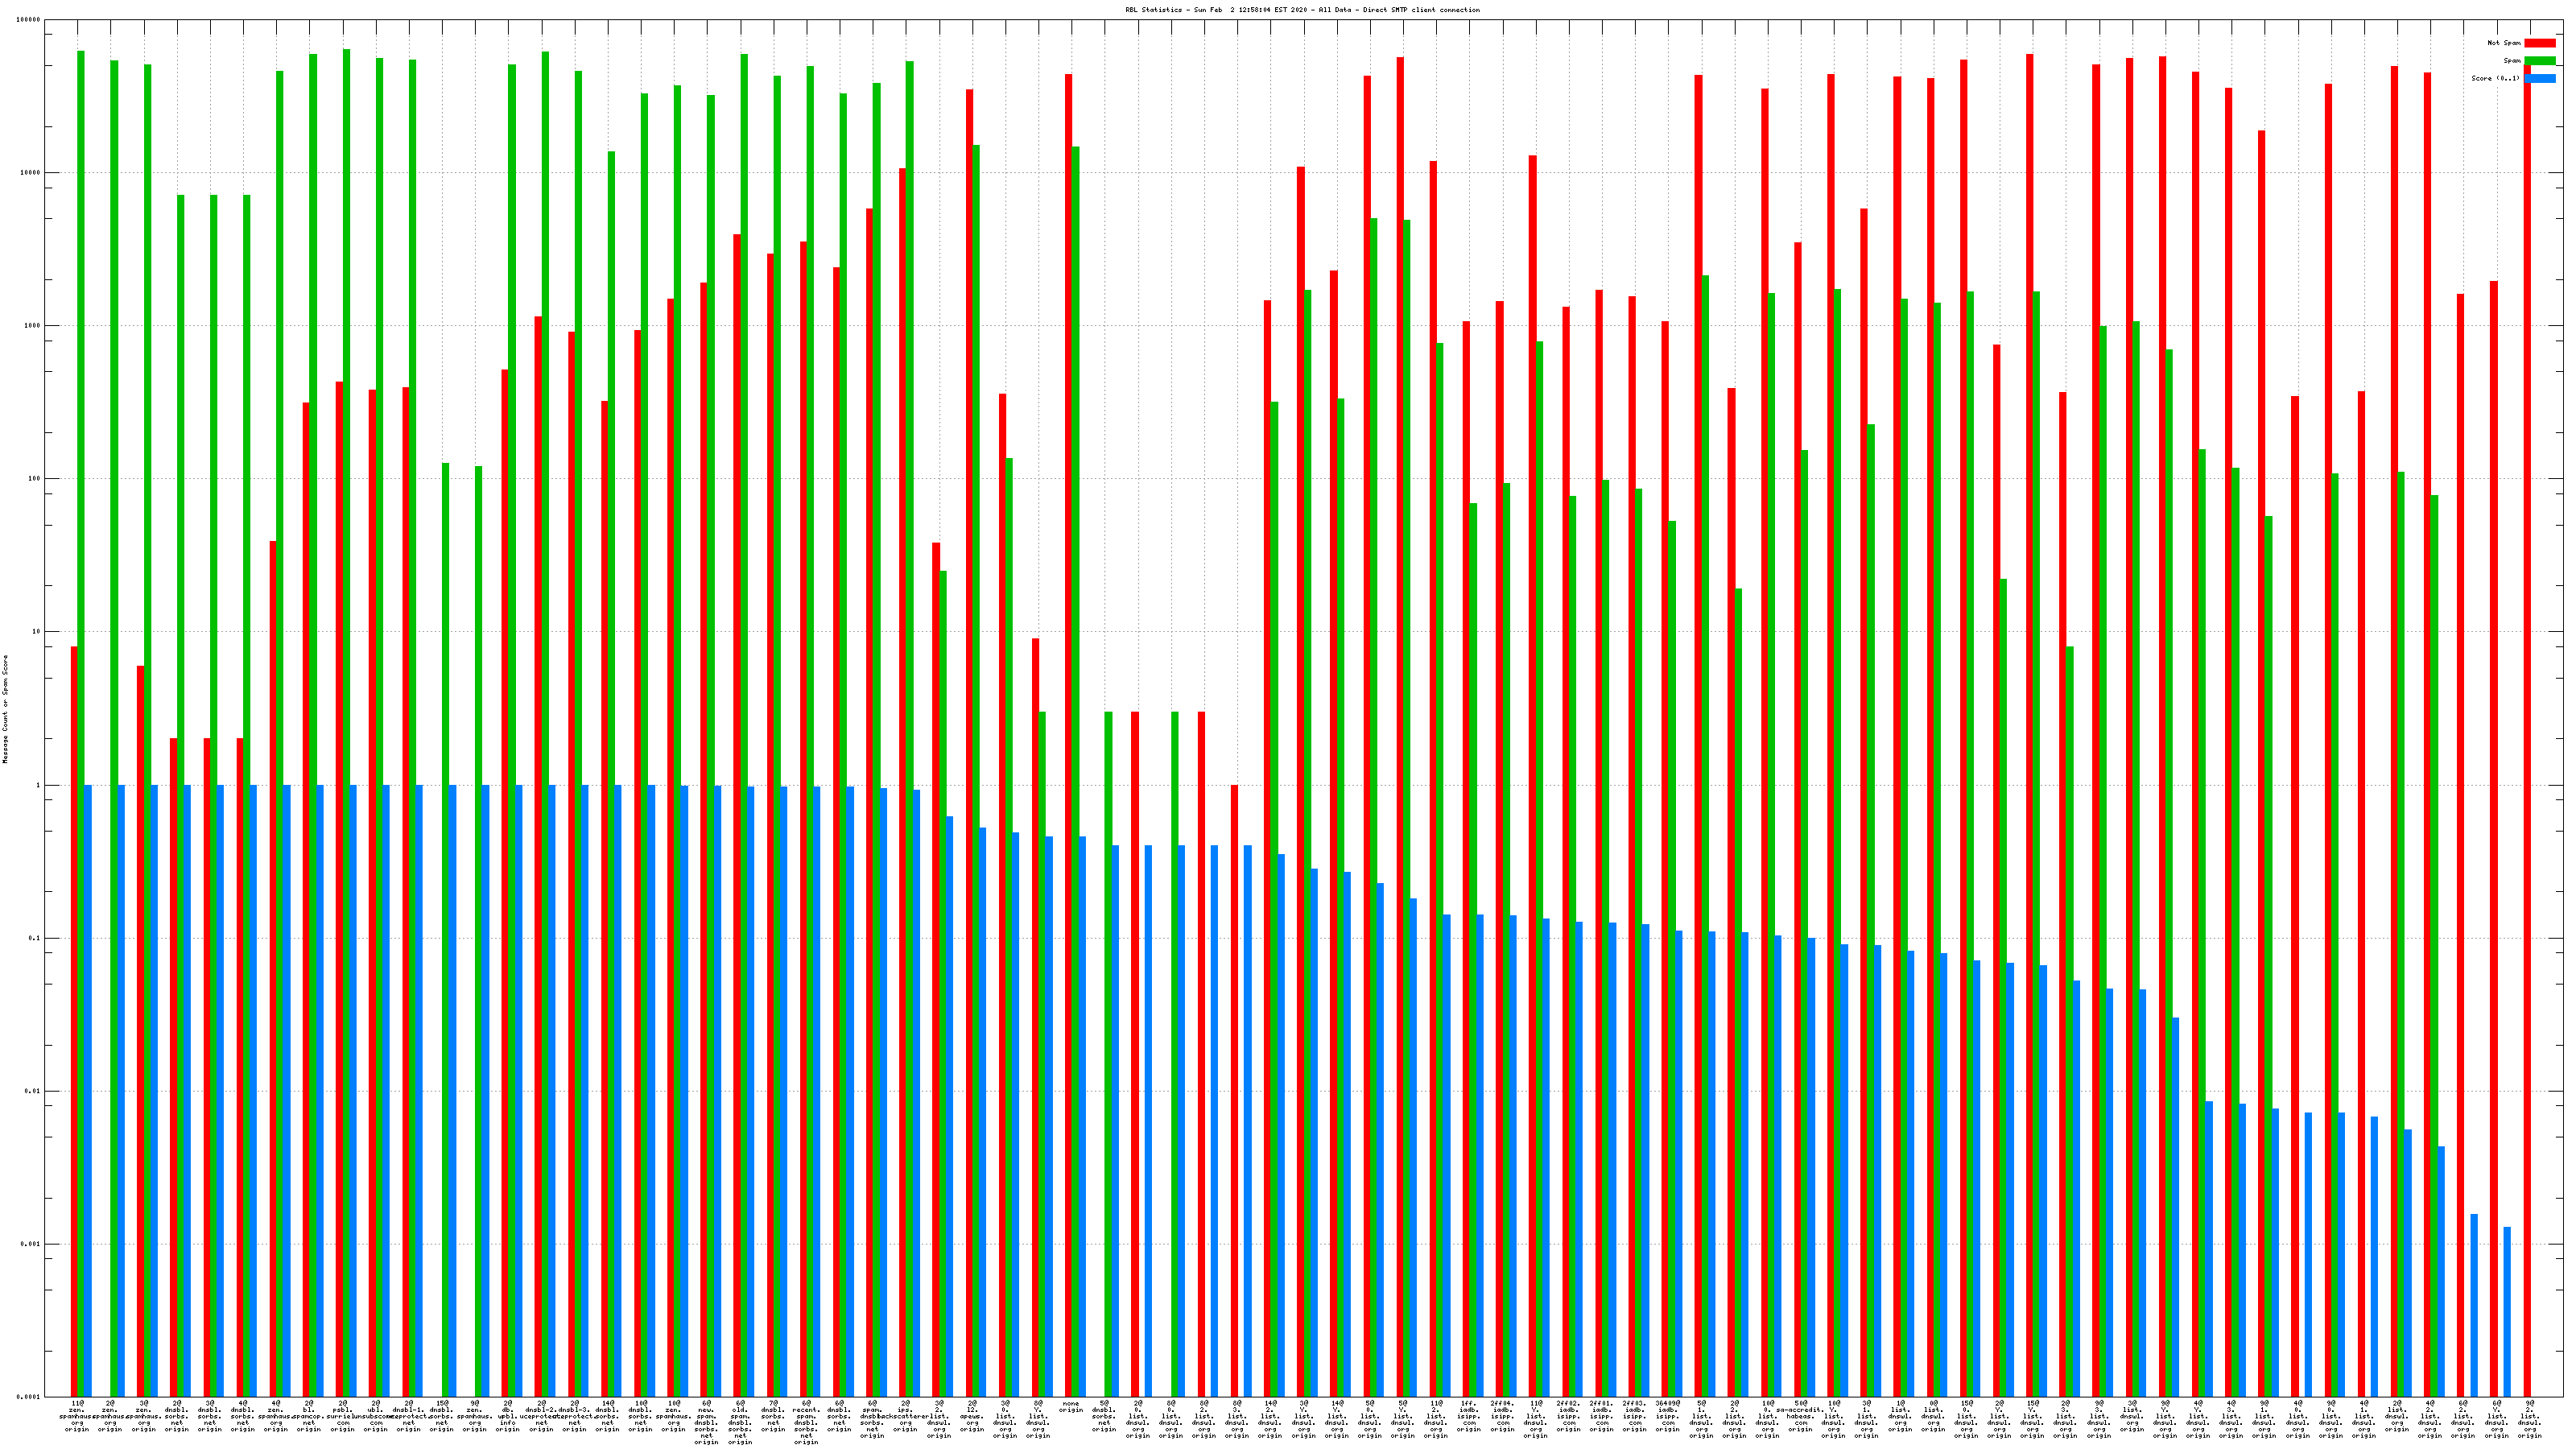
Task: Click the 1 tick label on y-axis
Action: coord(37,785)
